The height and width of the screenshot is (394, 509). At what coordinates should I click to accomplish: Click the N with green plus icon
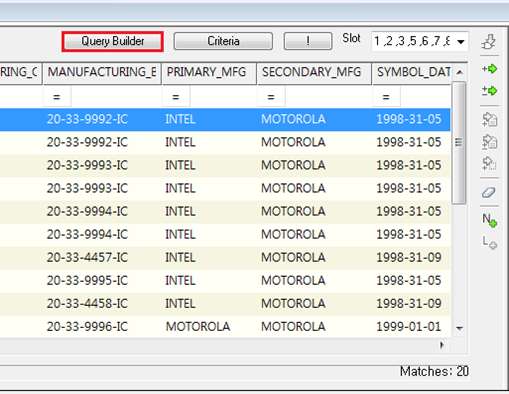489,220
